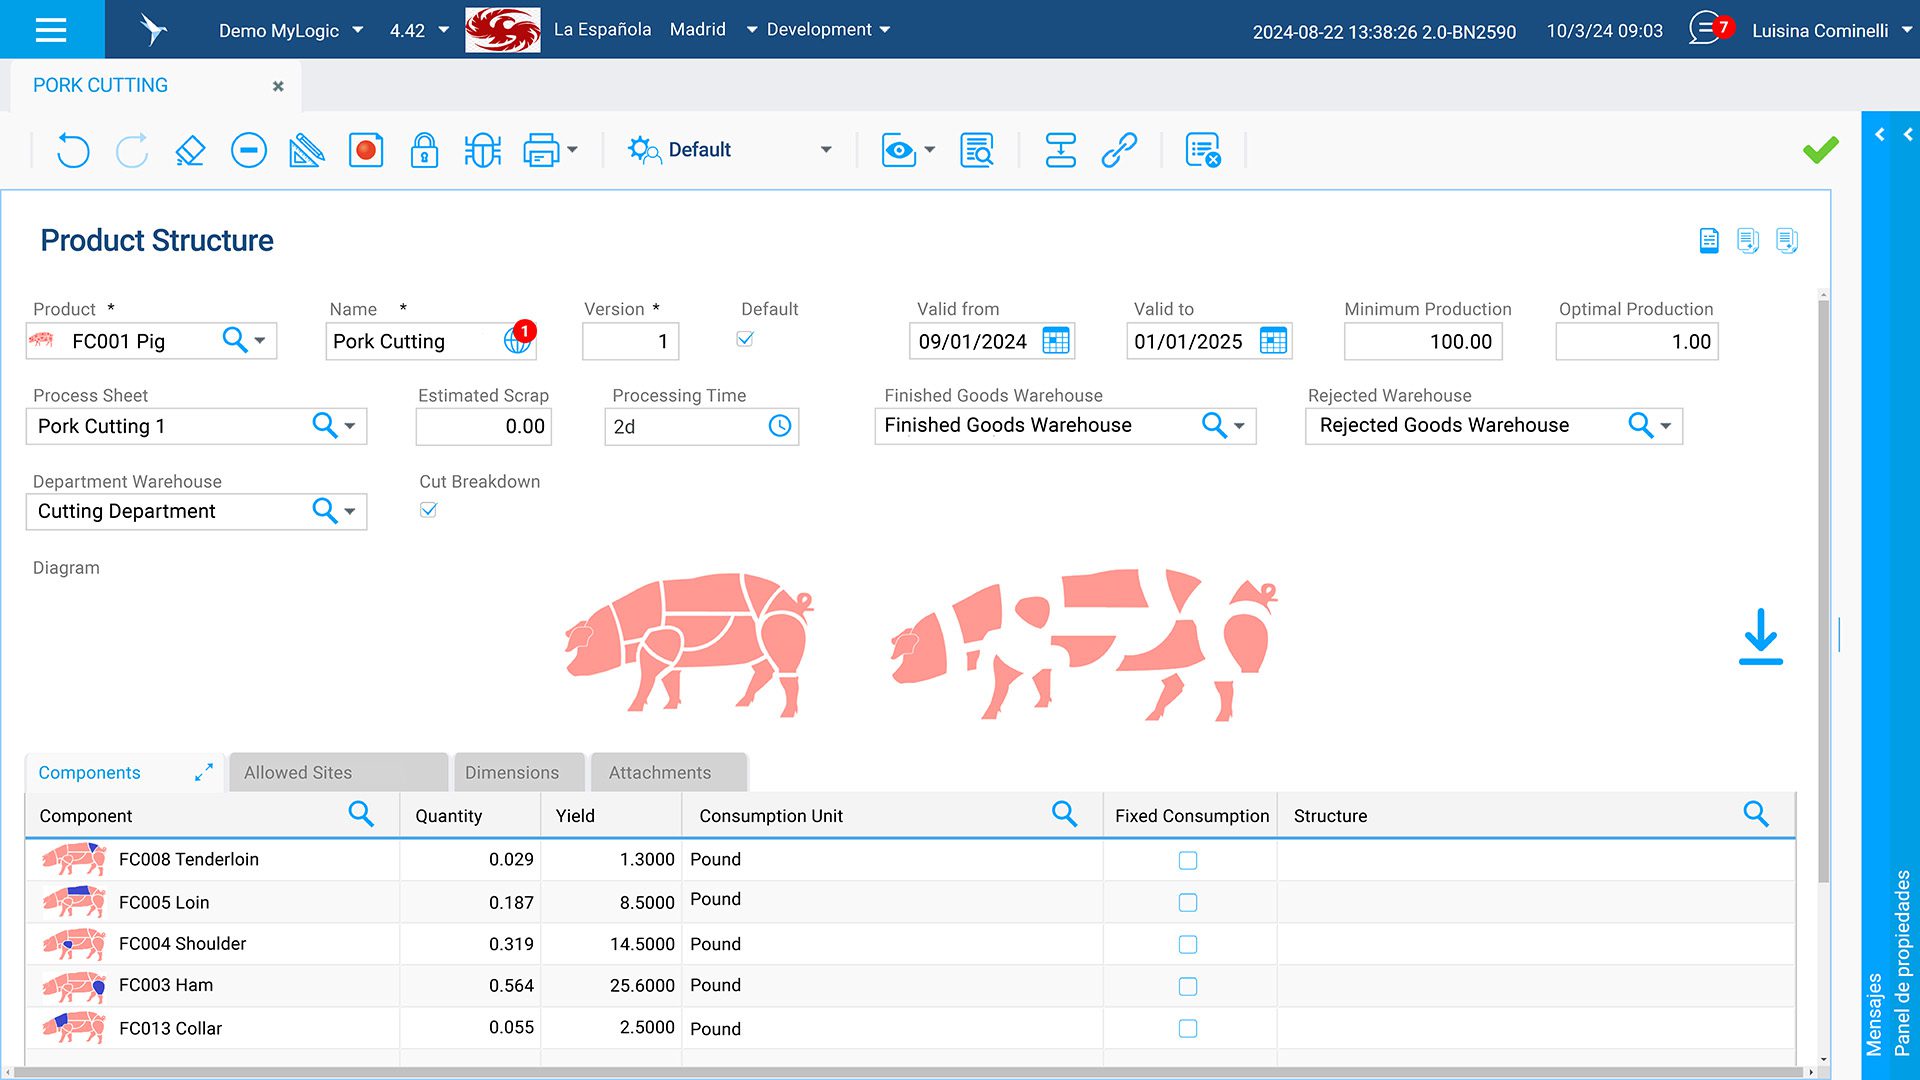Toggle the Default checkbox
1920x1080 pixels.
pyautogui.click(x=745, y=339)
